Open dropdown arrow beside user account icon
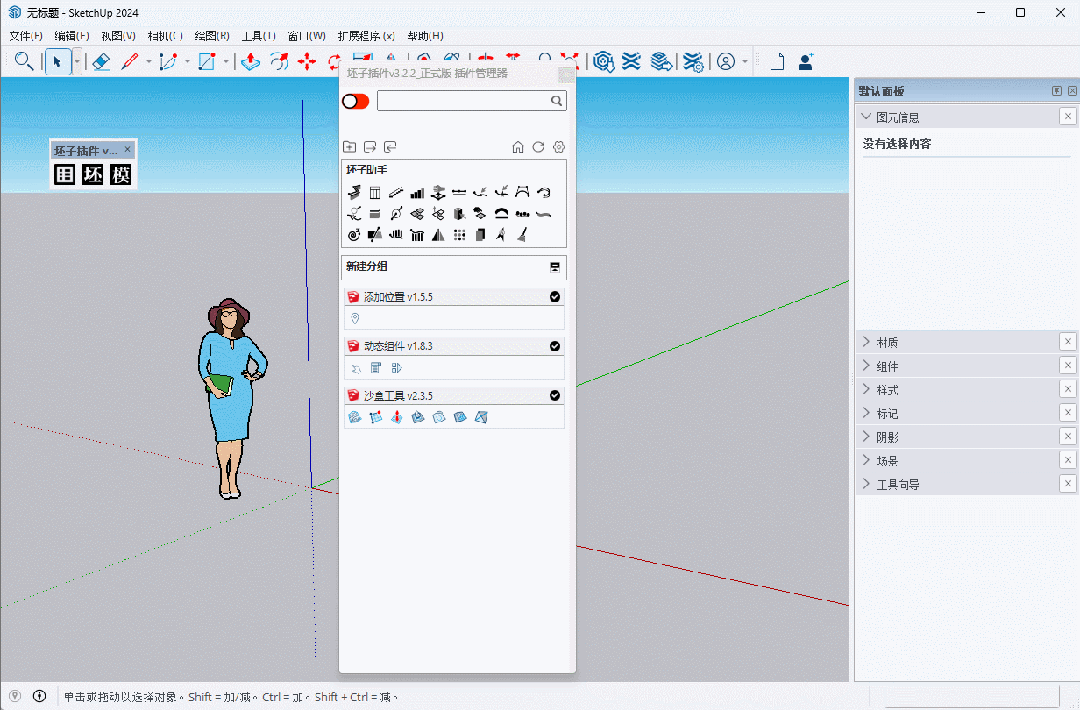 point(745,62)
